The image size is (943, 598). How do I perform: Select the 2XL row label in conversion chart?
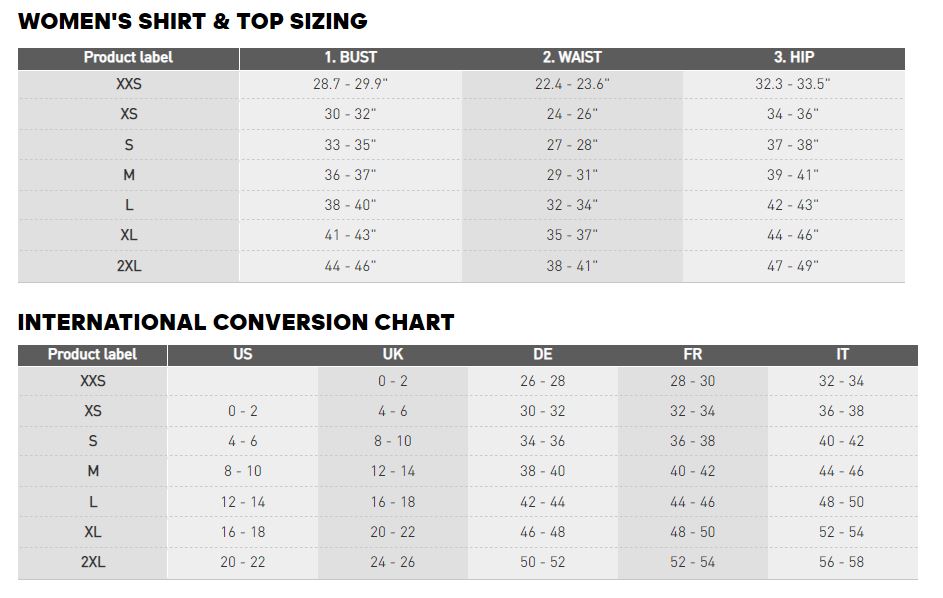point(93,562)
